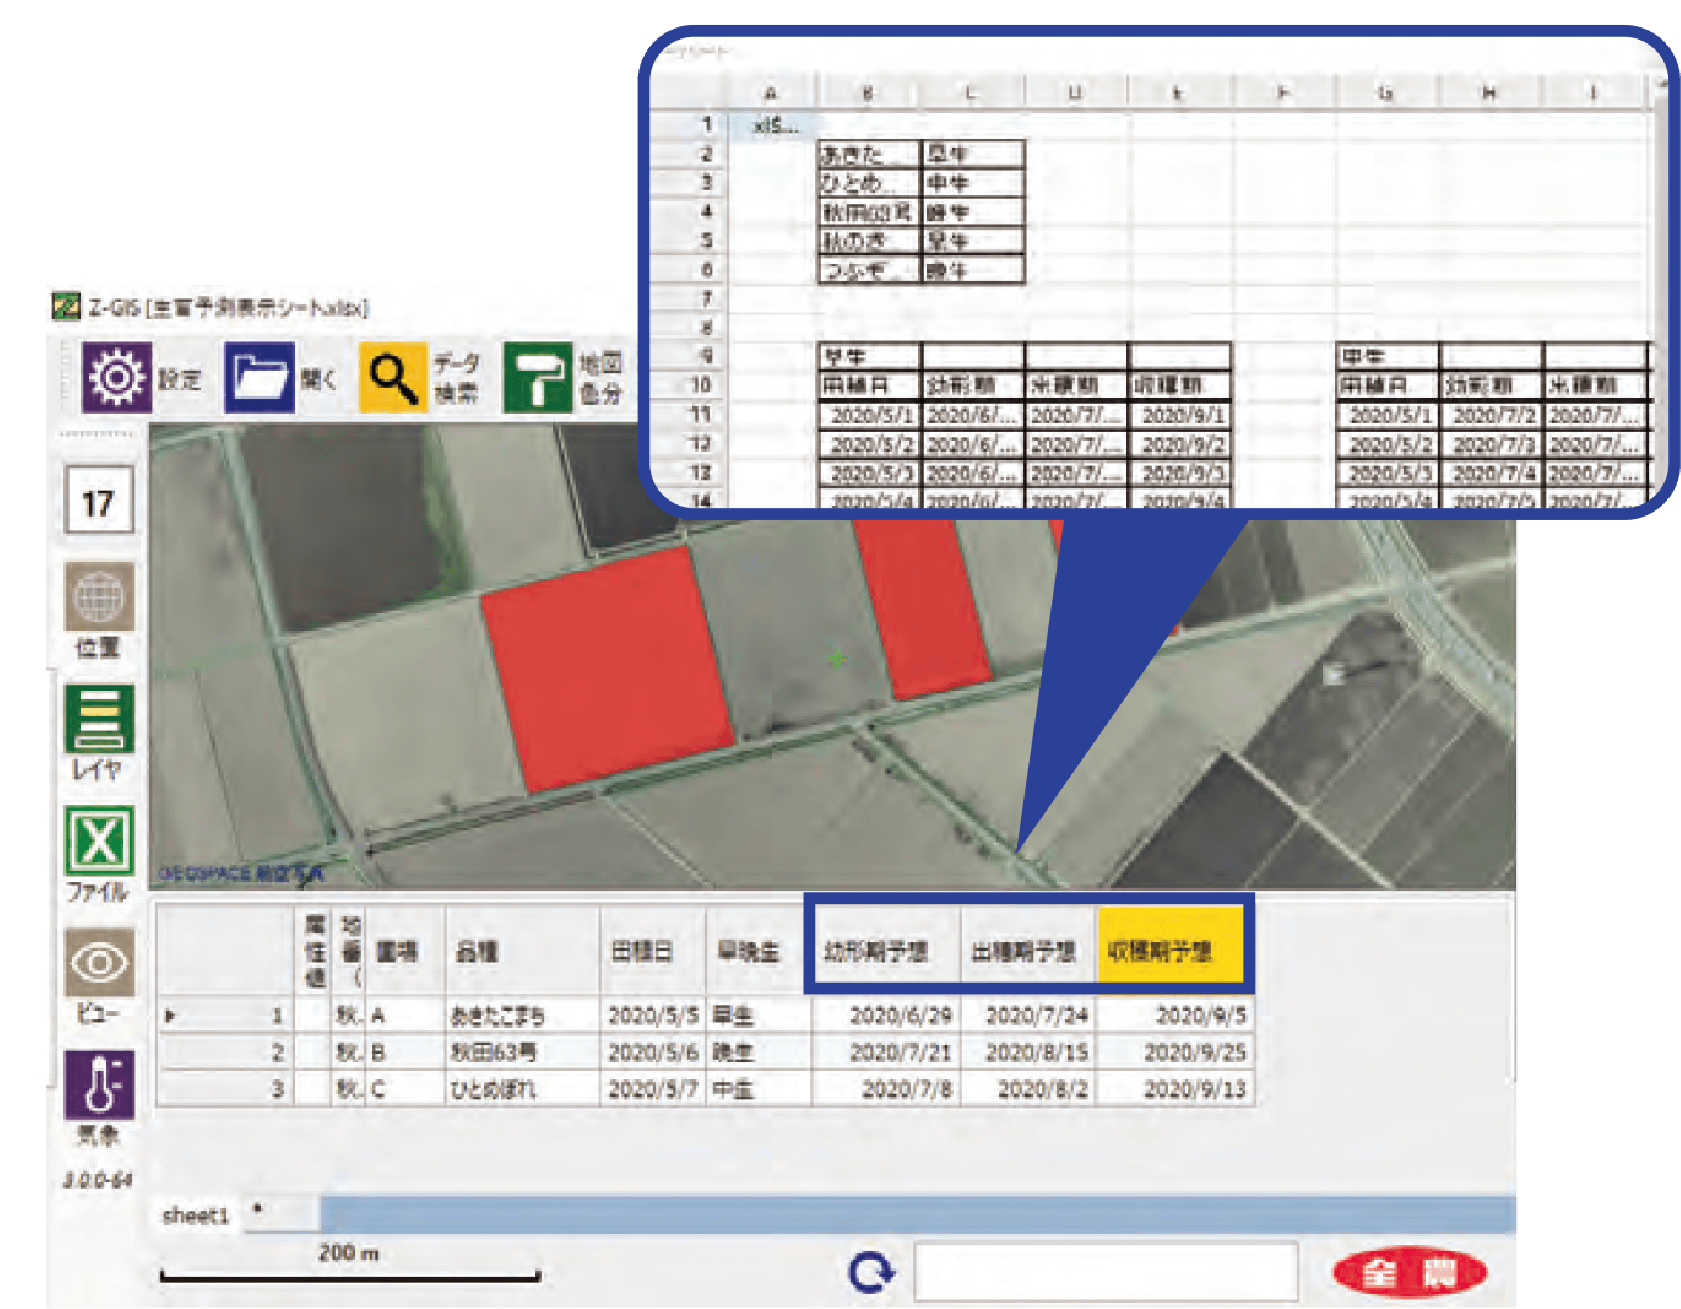Click the 位置 globe icon
The width and height of the screenshot is (1681, 1309).
99,597
